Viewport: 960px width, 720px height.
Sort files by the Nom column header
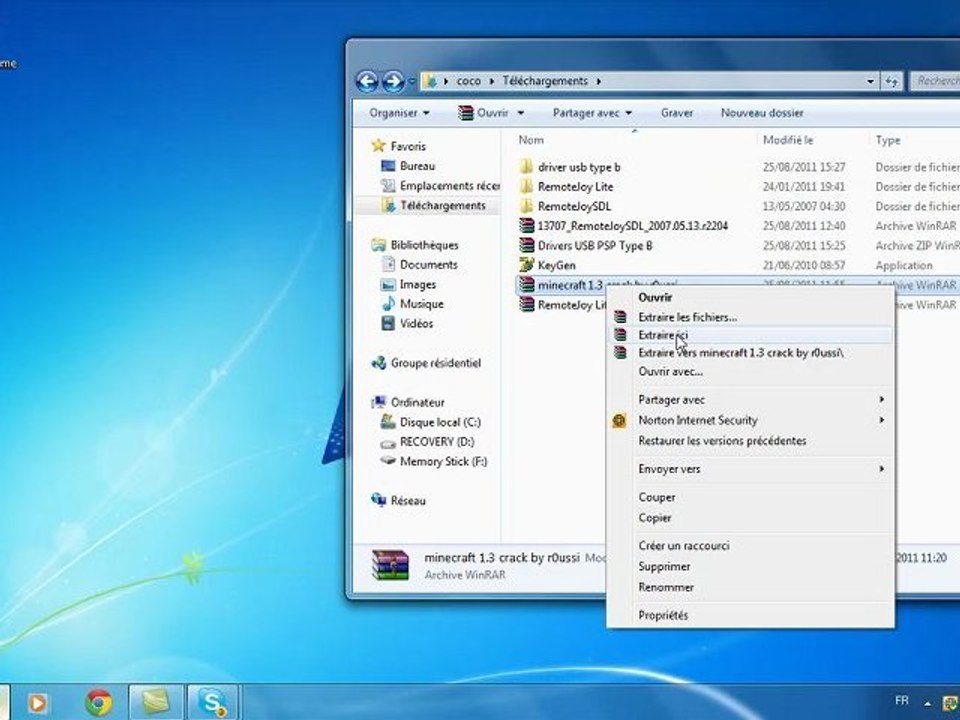tap(531, 140)
